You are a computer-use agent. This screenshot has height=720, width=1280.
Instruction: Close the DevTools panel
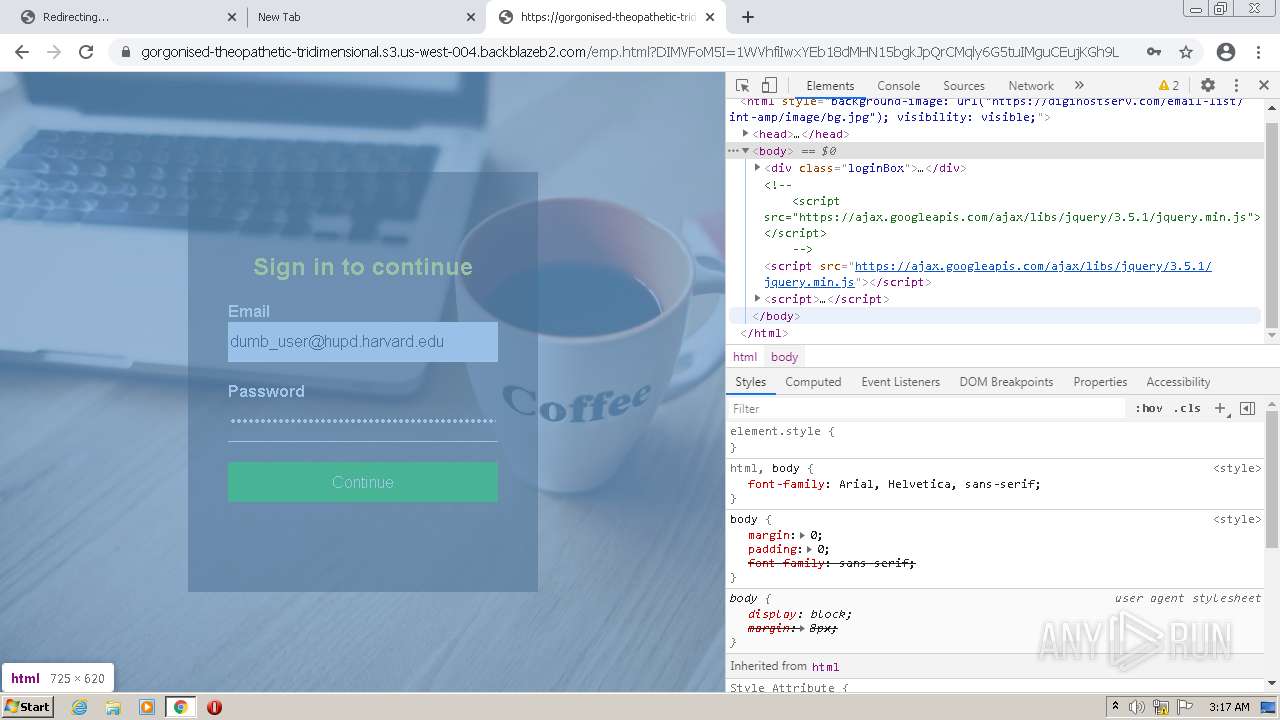(x=1264, y=86)
